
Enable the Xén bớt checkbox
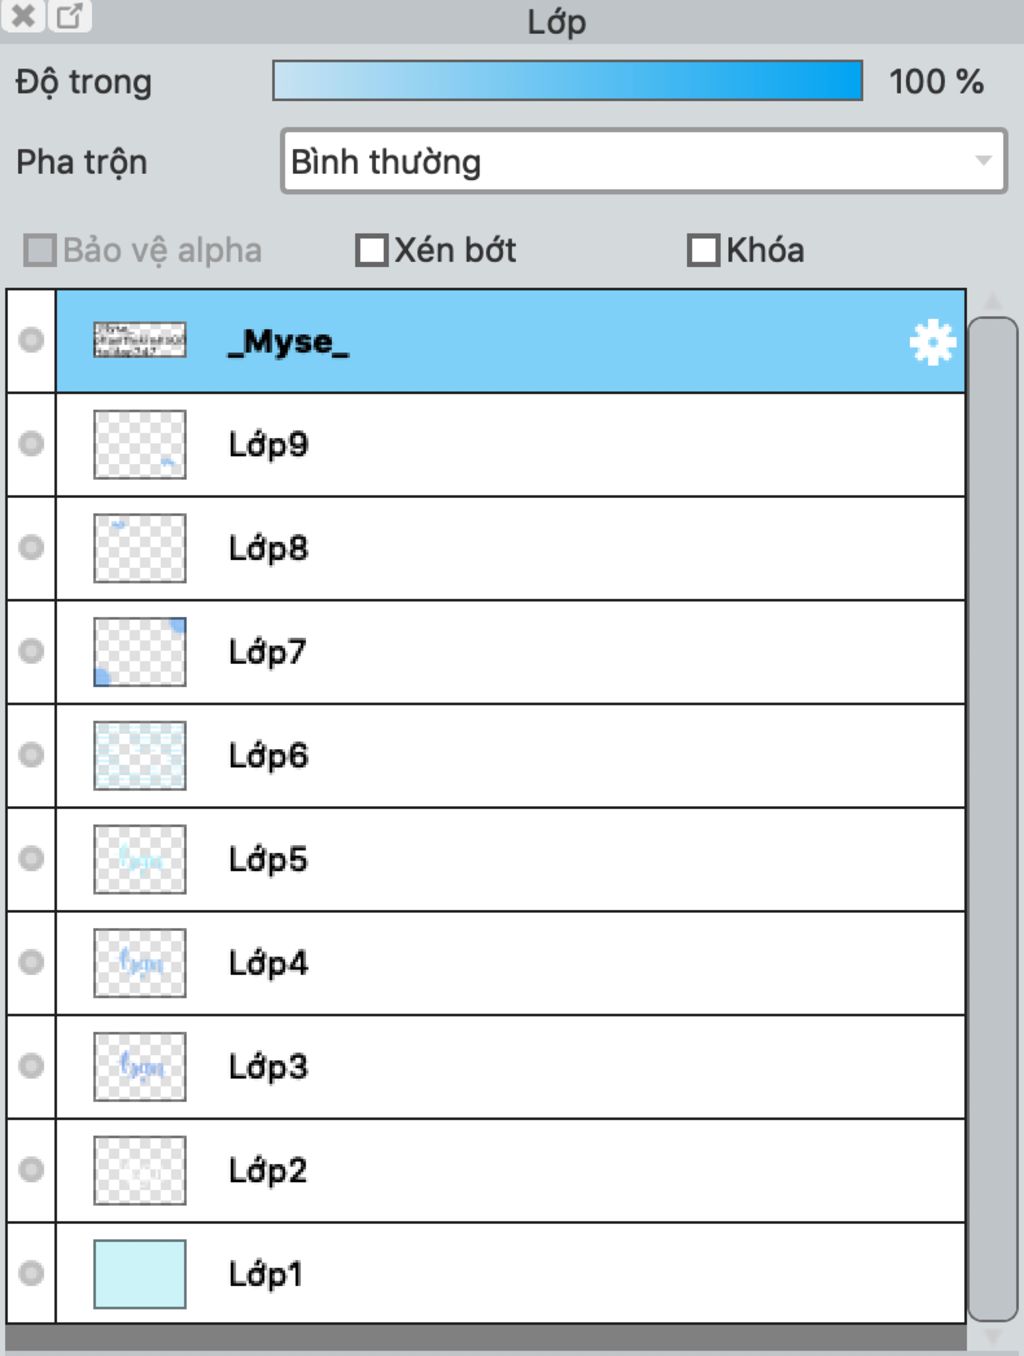pos(372,250)
